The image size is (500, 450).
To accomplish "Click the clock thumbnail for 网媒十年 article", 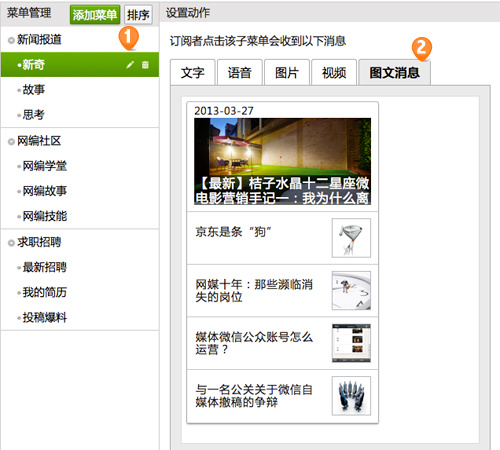I will tap(351, 291).
